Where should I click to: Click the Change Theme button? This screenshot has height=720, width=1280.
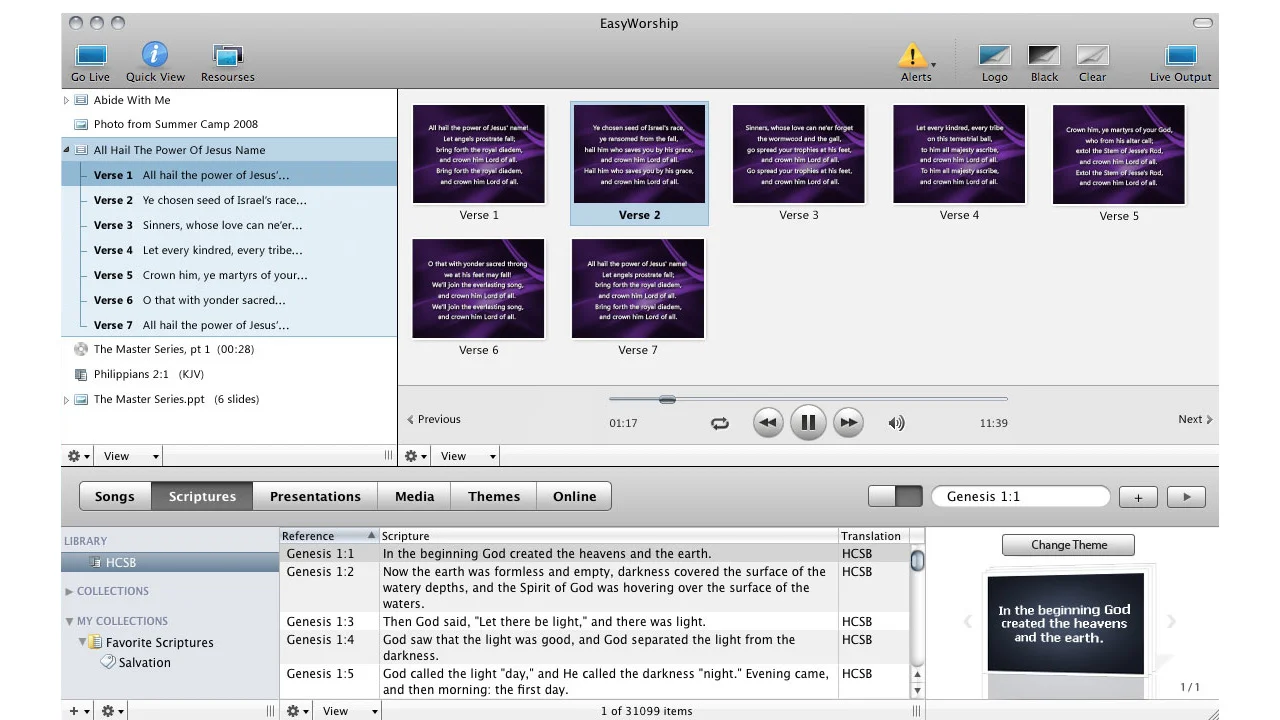1068,545
